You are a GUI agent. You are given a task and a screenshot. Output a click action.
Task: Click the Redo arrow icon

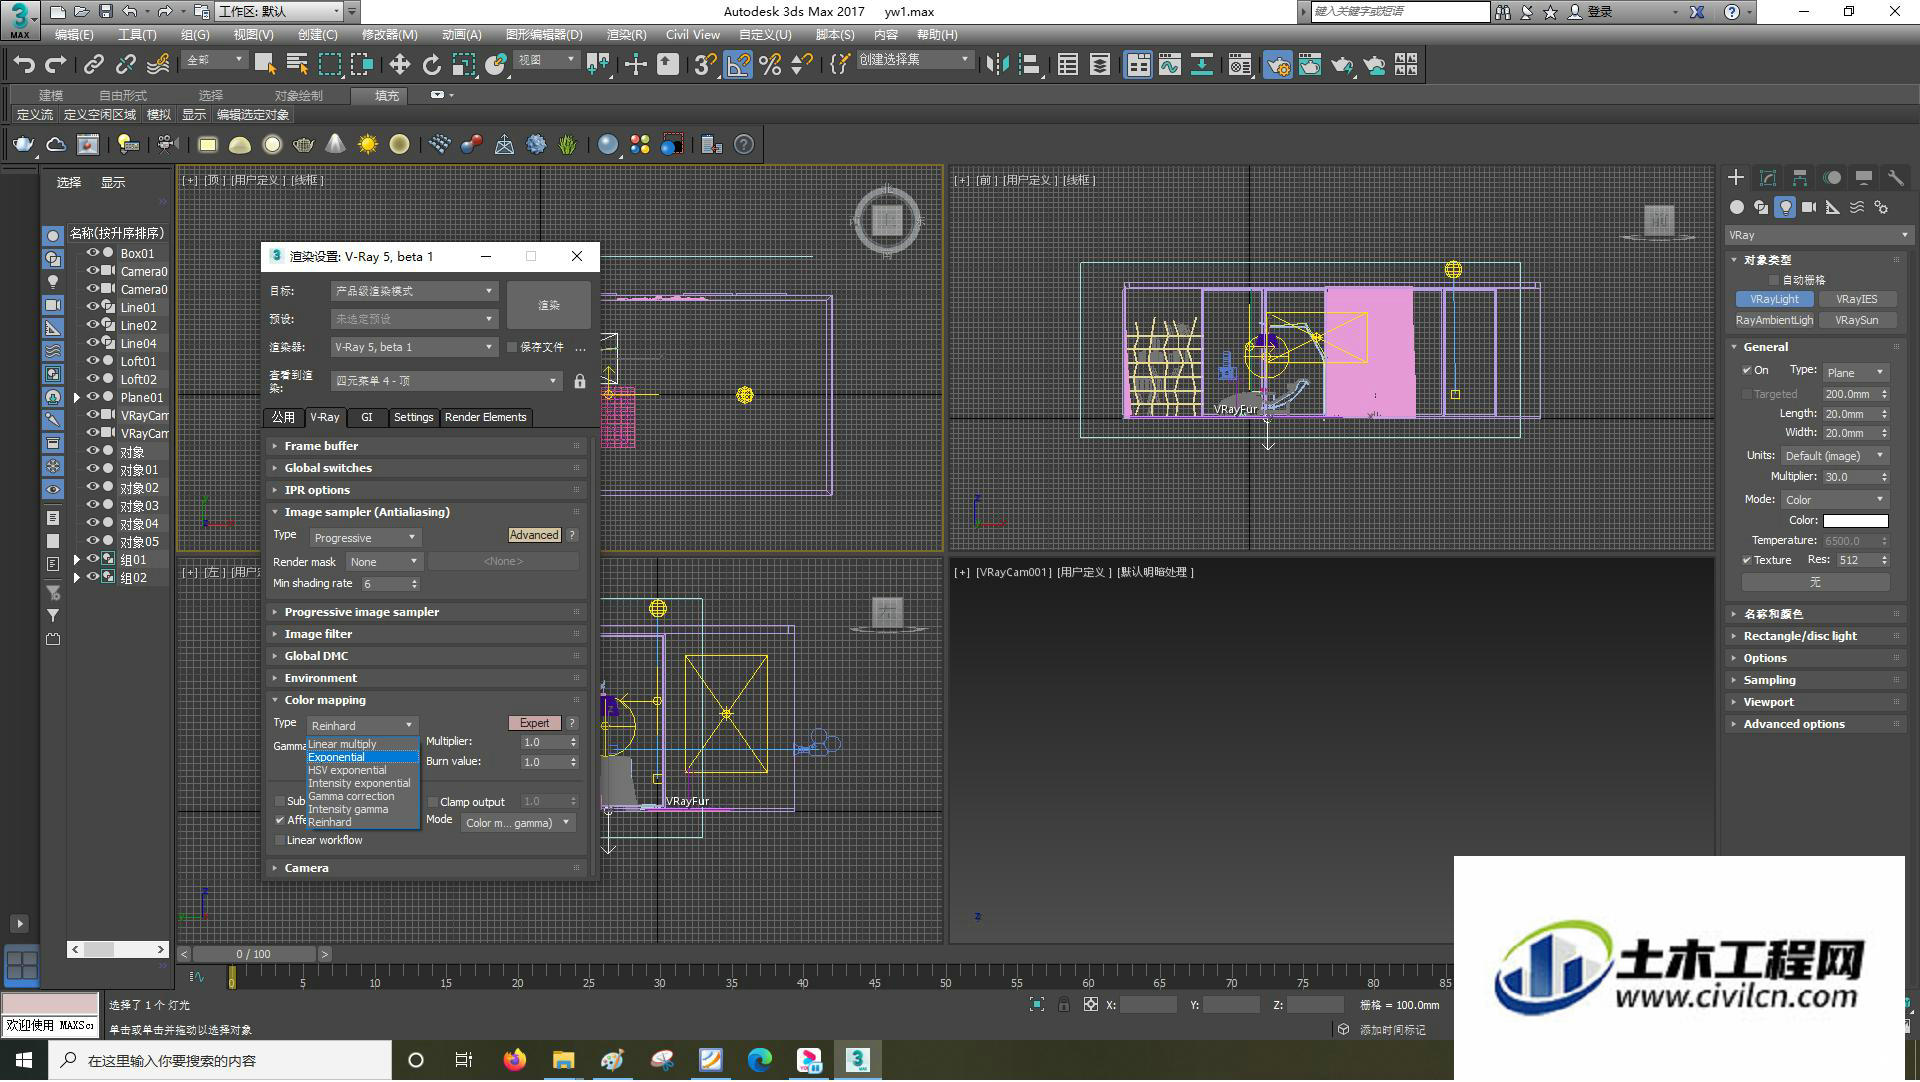[x=56, y=65]
